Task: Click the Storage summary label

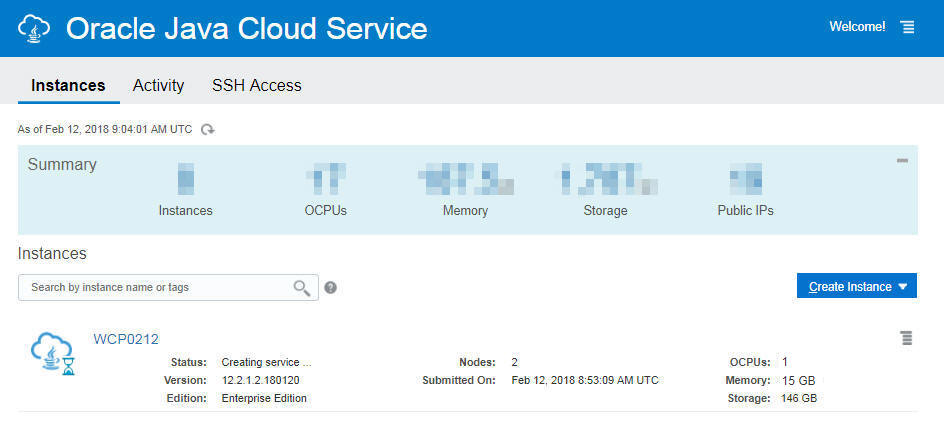Action: tap(605, 211)
